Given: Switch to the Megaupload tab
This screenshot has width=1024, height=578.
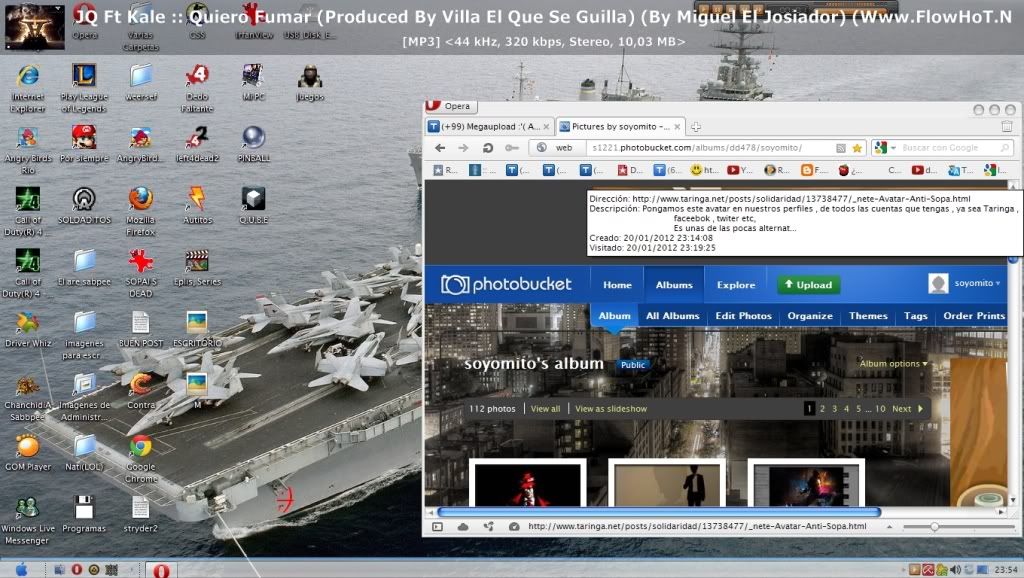Looking at the screenshot, I should [x=490, y=127].
